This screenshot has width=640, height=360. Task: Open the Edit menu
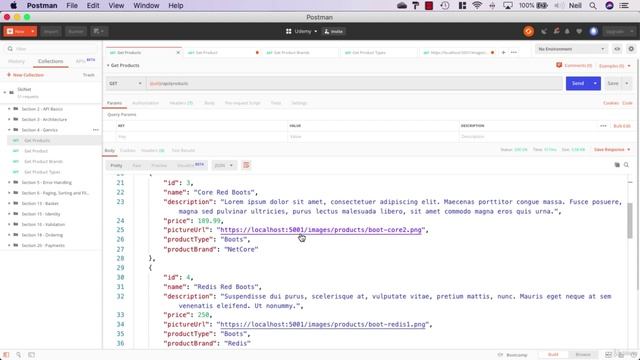(x=93, y=6)
